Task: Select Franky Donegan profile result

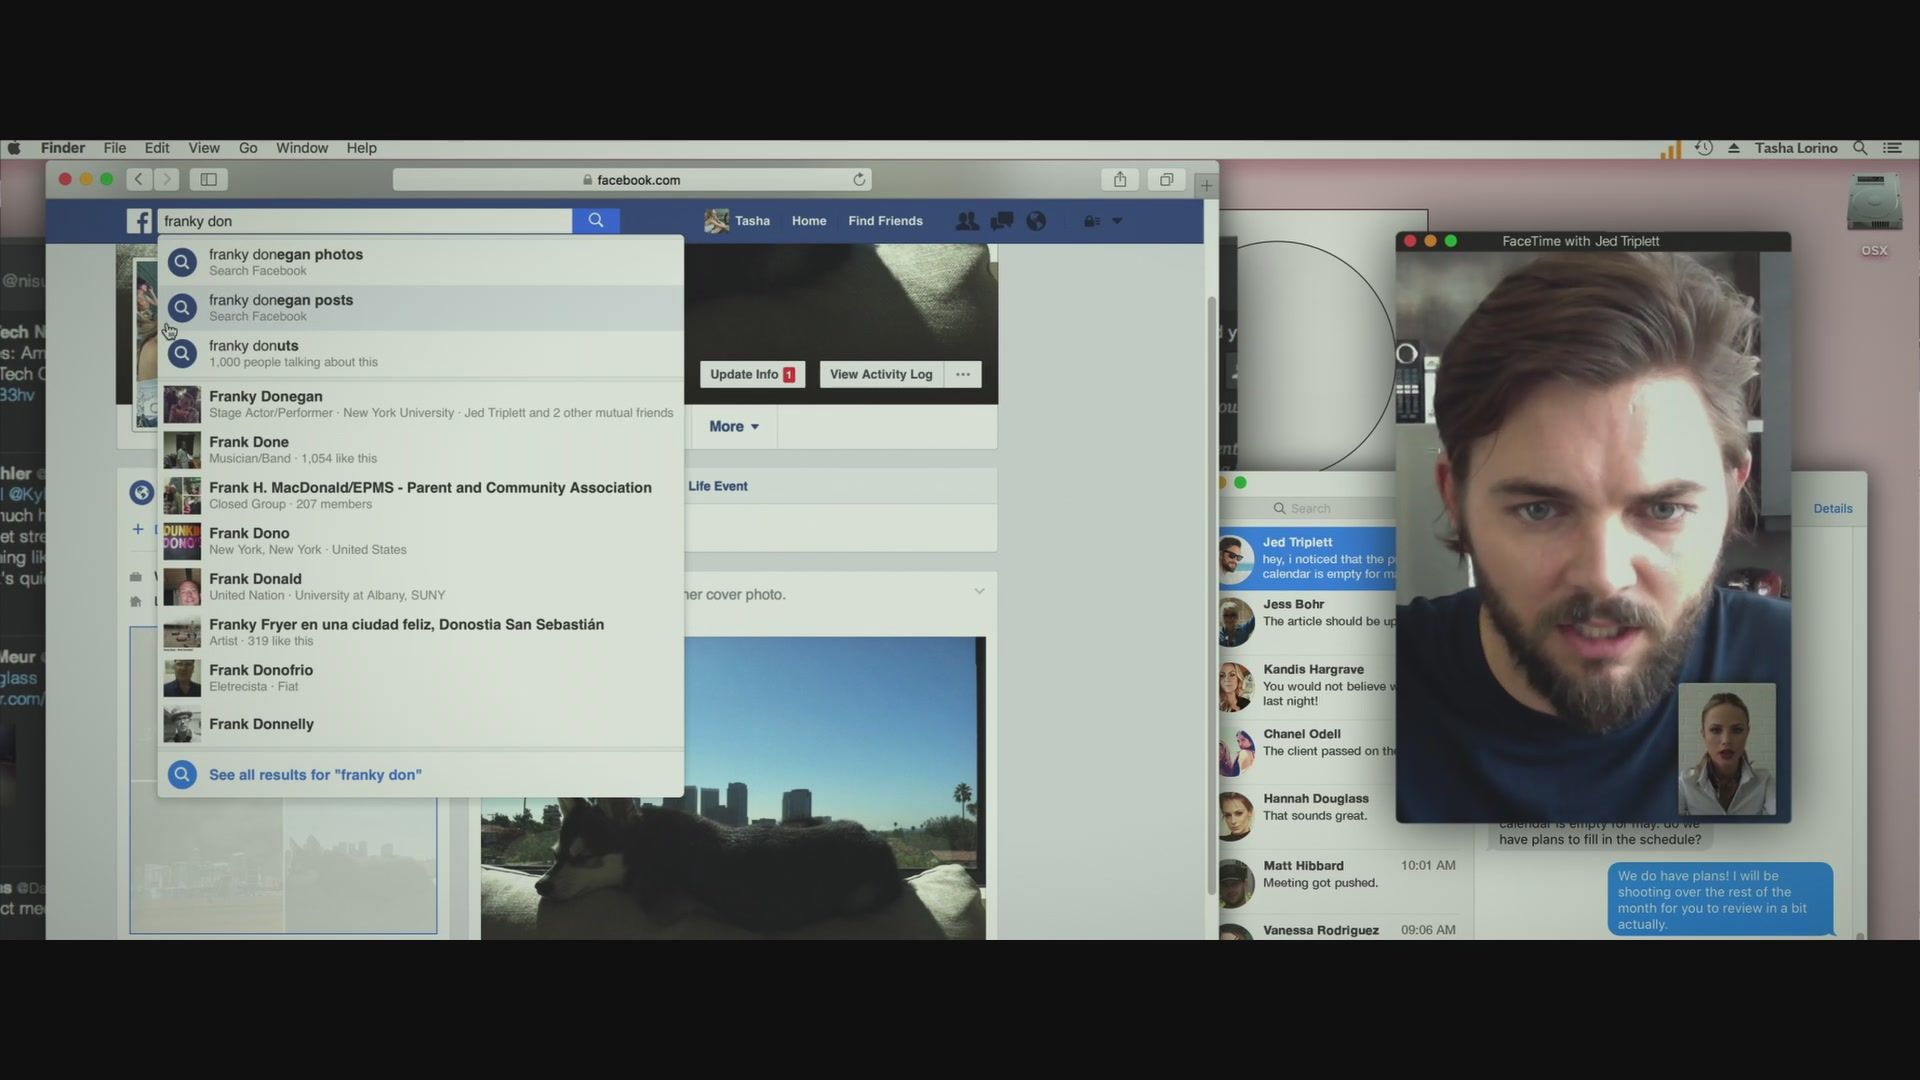Action: 421,404
